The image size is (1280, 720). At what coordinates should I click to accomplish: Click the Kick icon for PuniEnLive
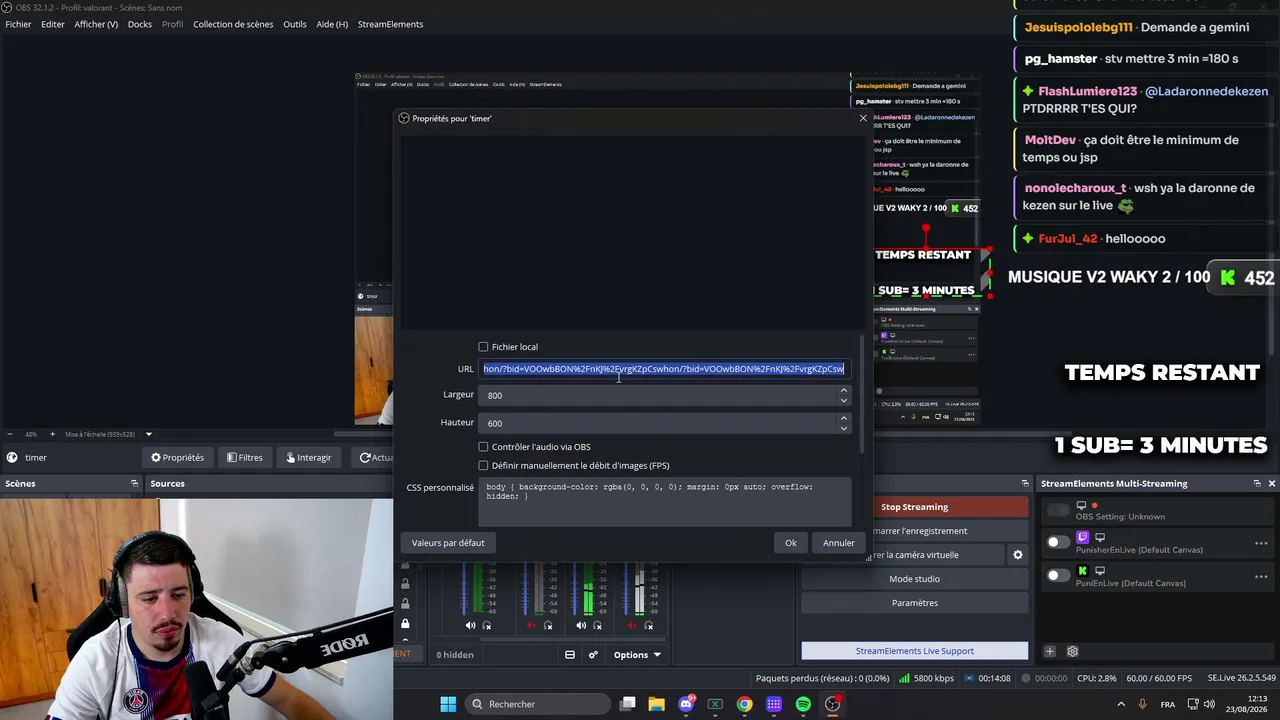pyautogui.click(x=1082, y=571)
